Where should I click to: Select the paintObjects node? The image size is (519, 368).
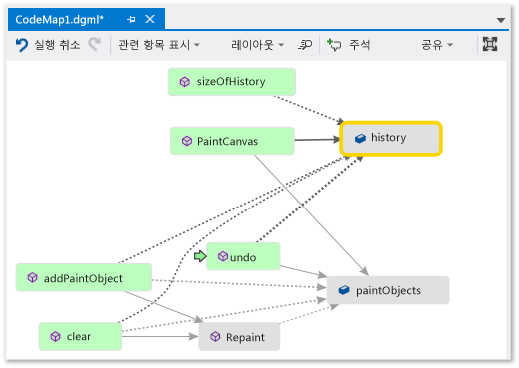[388, 290]
